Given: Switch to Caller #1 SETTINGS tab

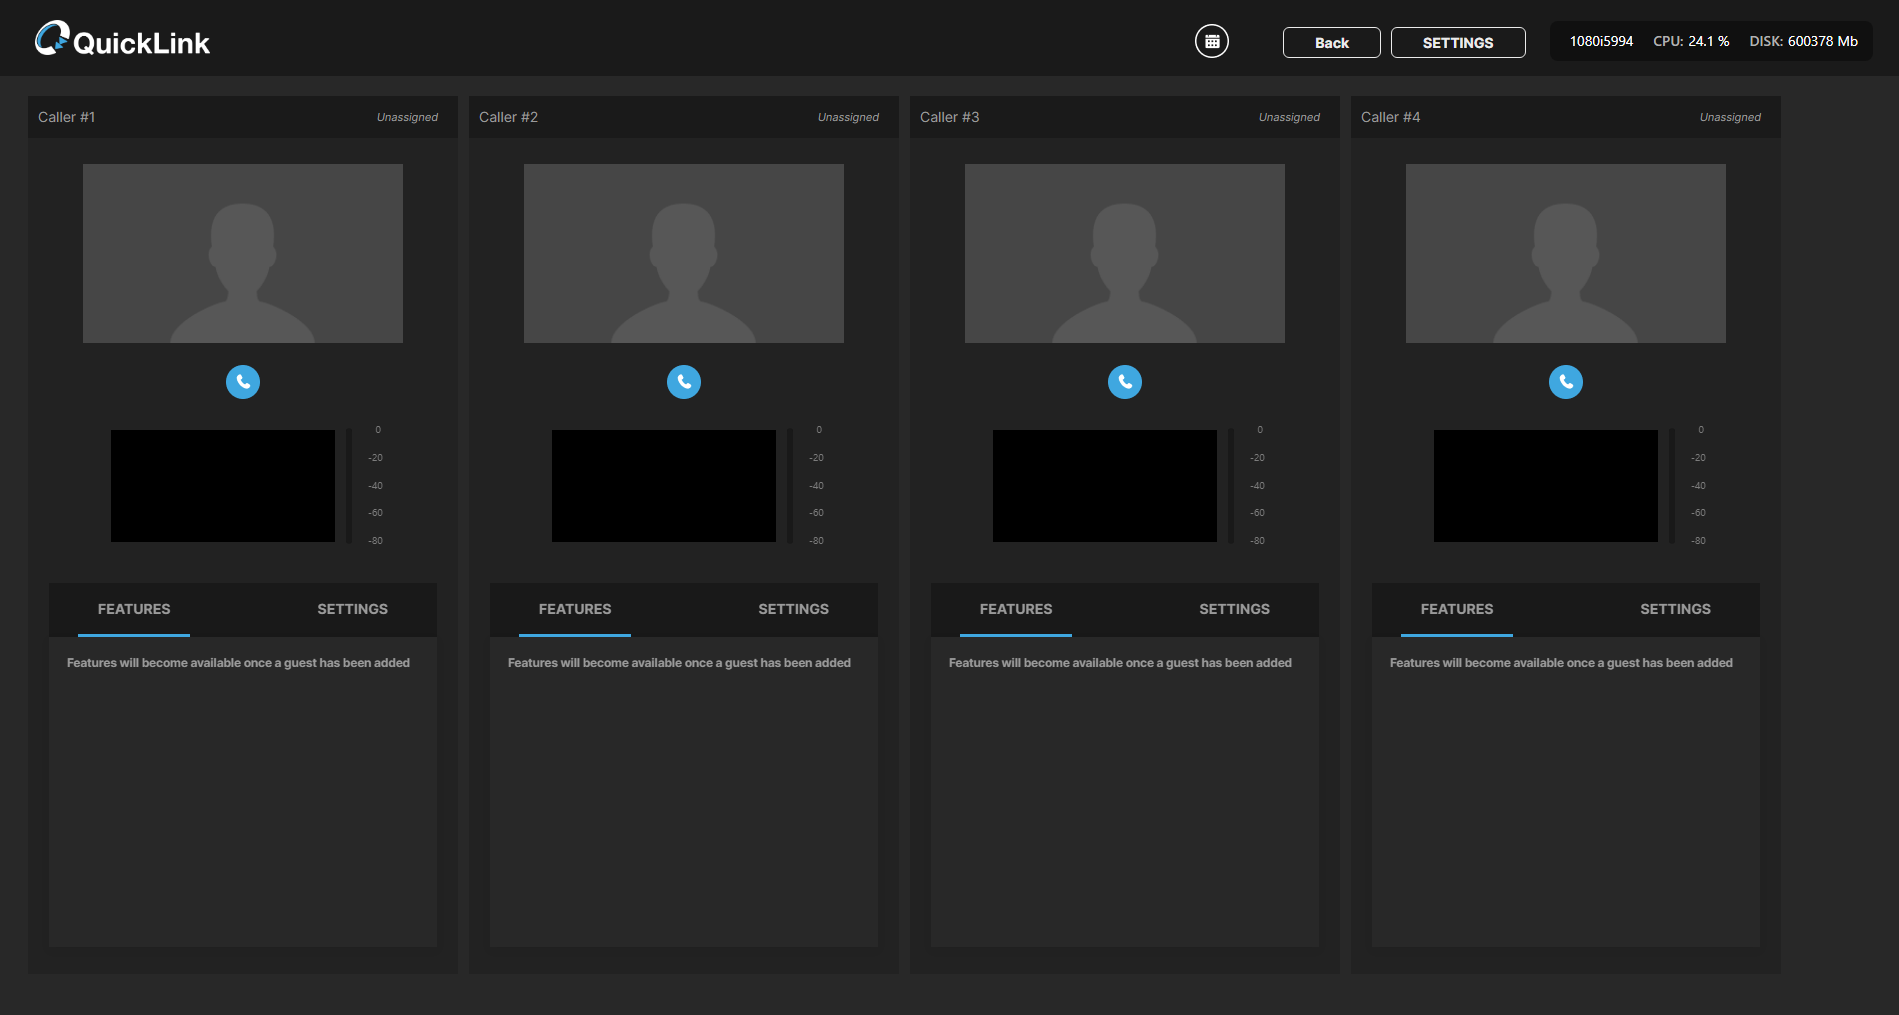Looking at the screenshot, I should [352, 609].
